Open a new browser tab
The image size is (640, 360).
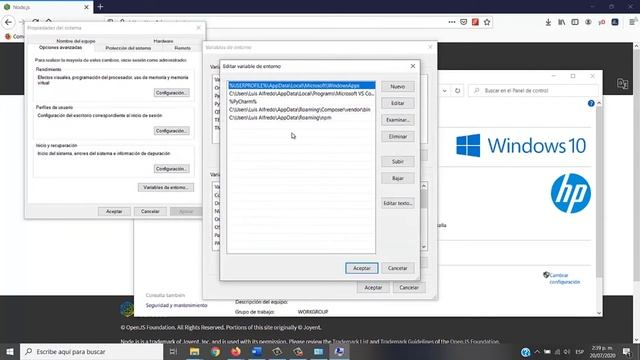(100, 7)
